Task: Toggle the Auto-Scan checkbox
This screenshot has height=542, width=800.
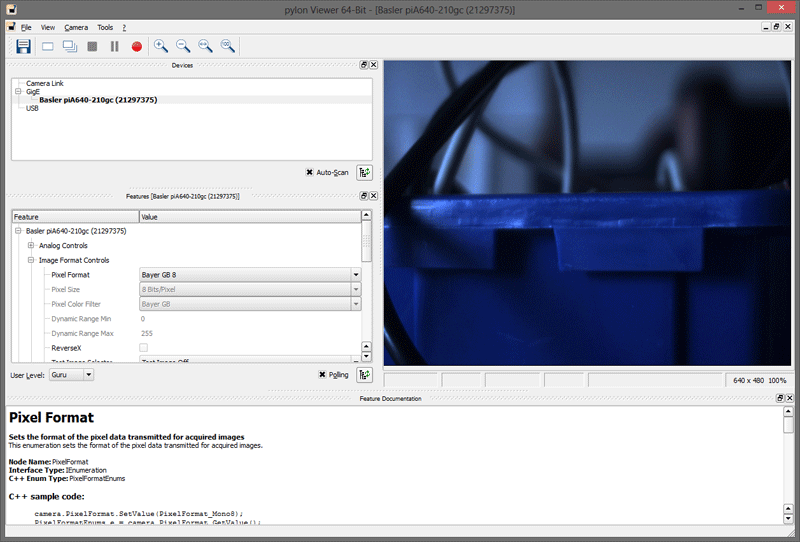Action: [x=309, y=173]
